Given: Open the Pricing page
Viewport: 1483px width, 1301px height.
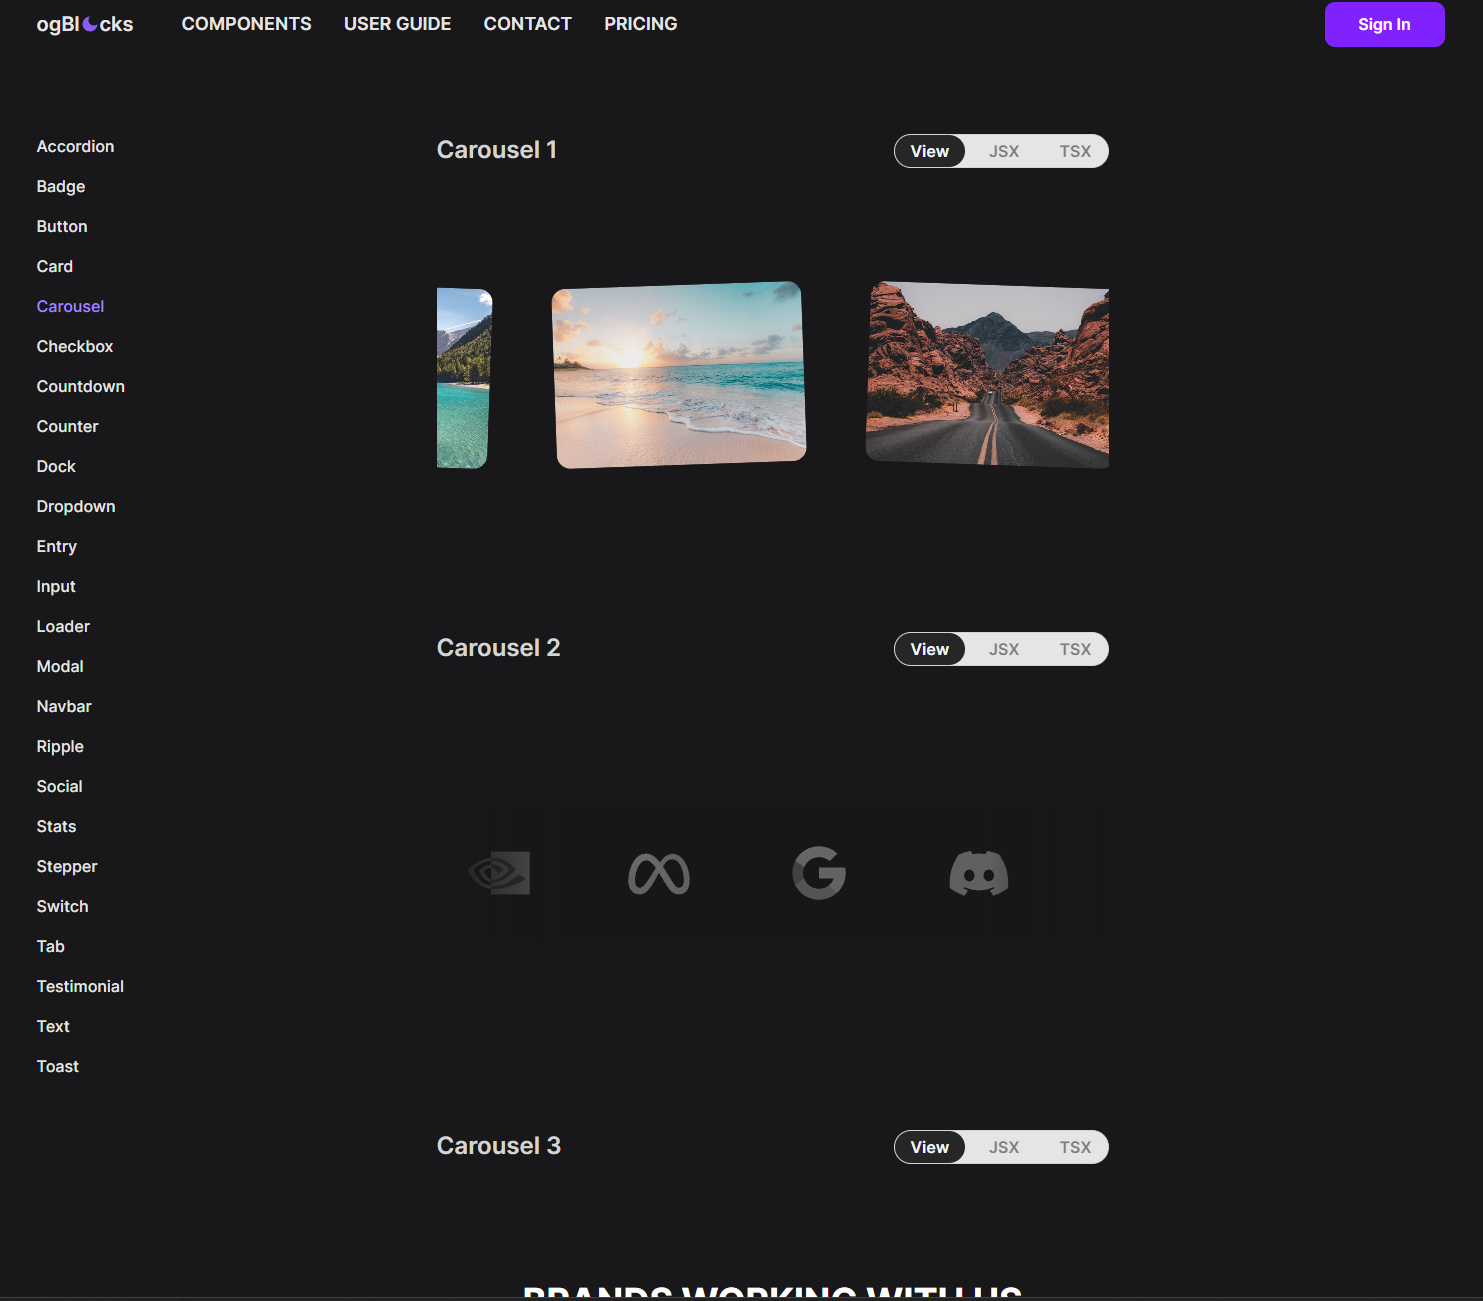Looking at the screenshot, I should (641, 24).
